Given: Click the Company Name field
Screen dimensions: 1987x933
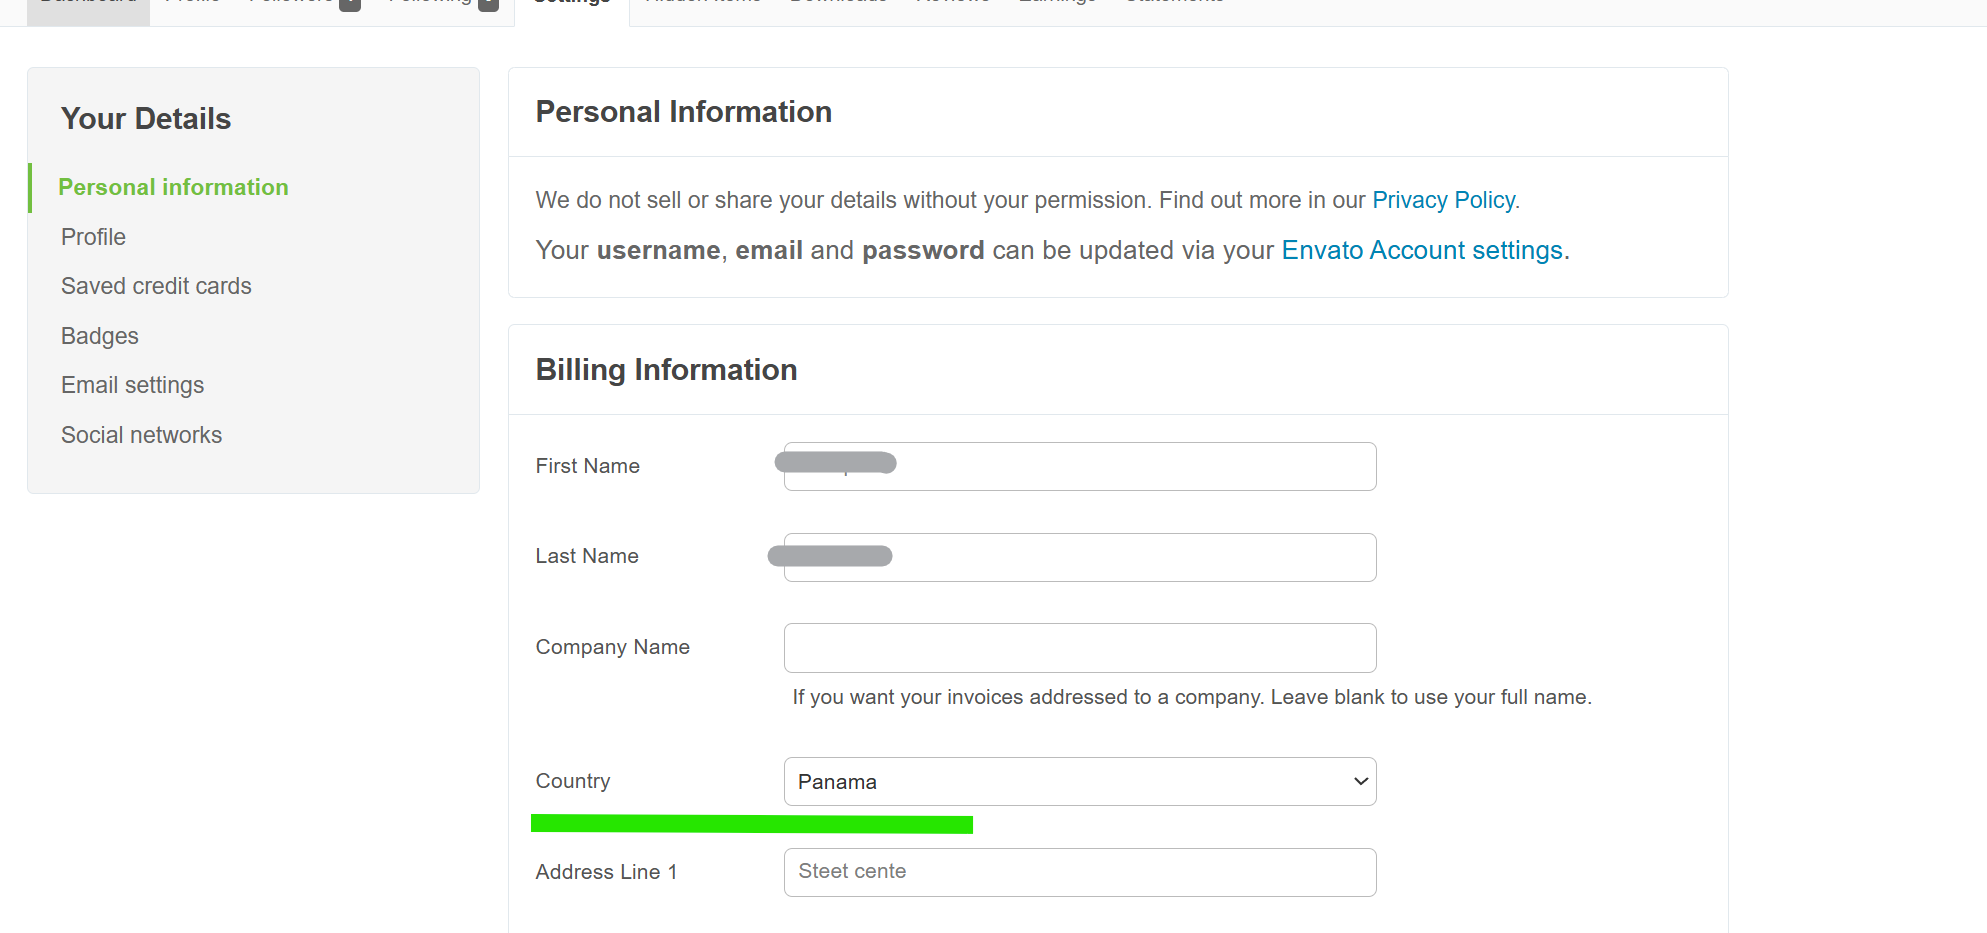Looking at the screenshot, I should tap(1080, 648).
